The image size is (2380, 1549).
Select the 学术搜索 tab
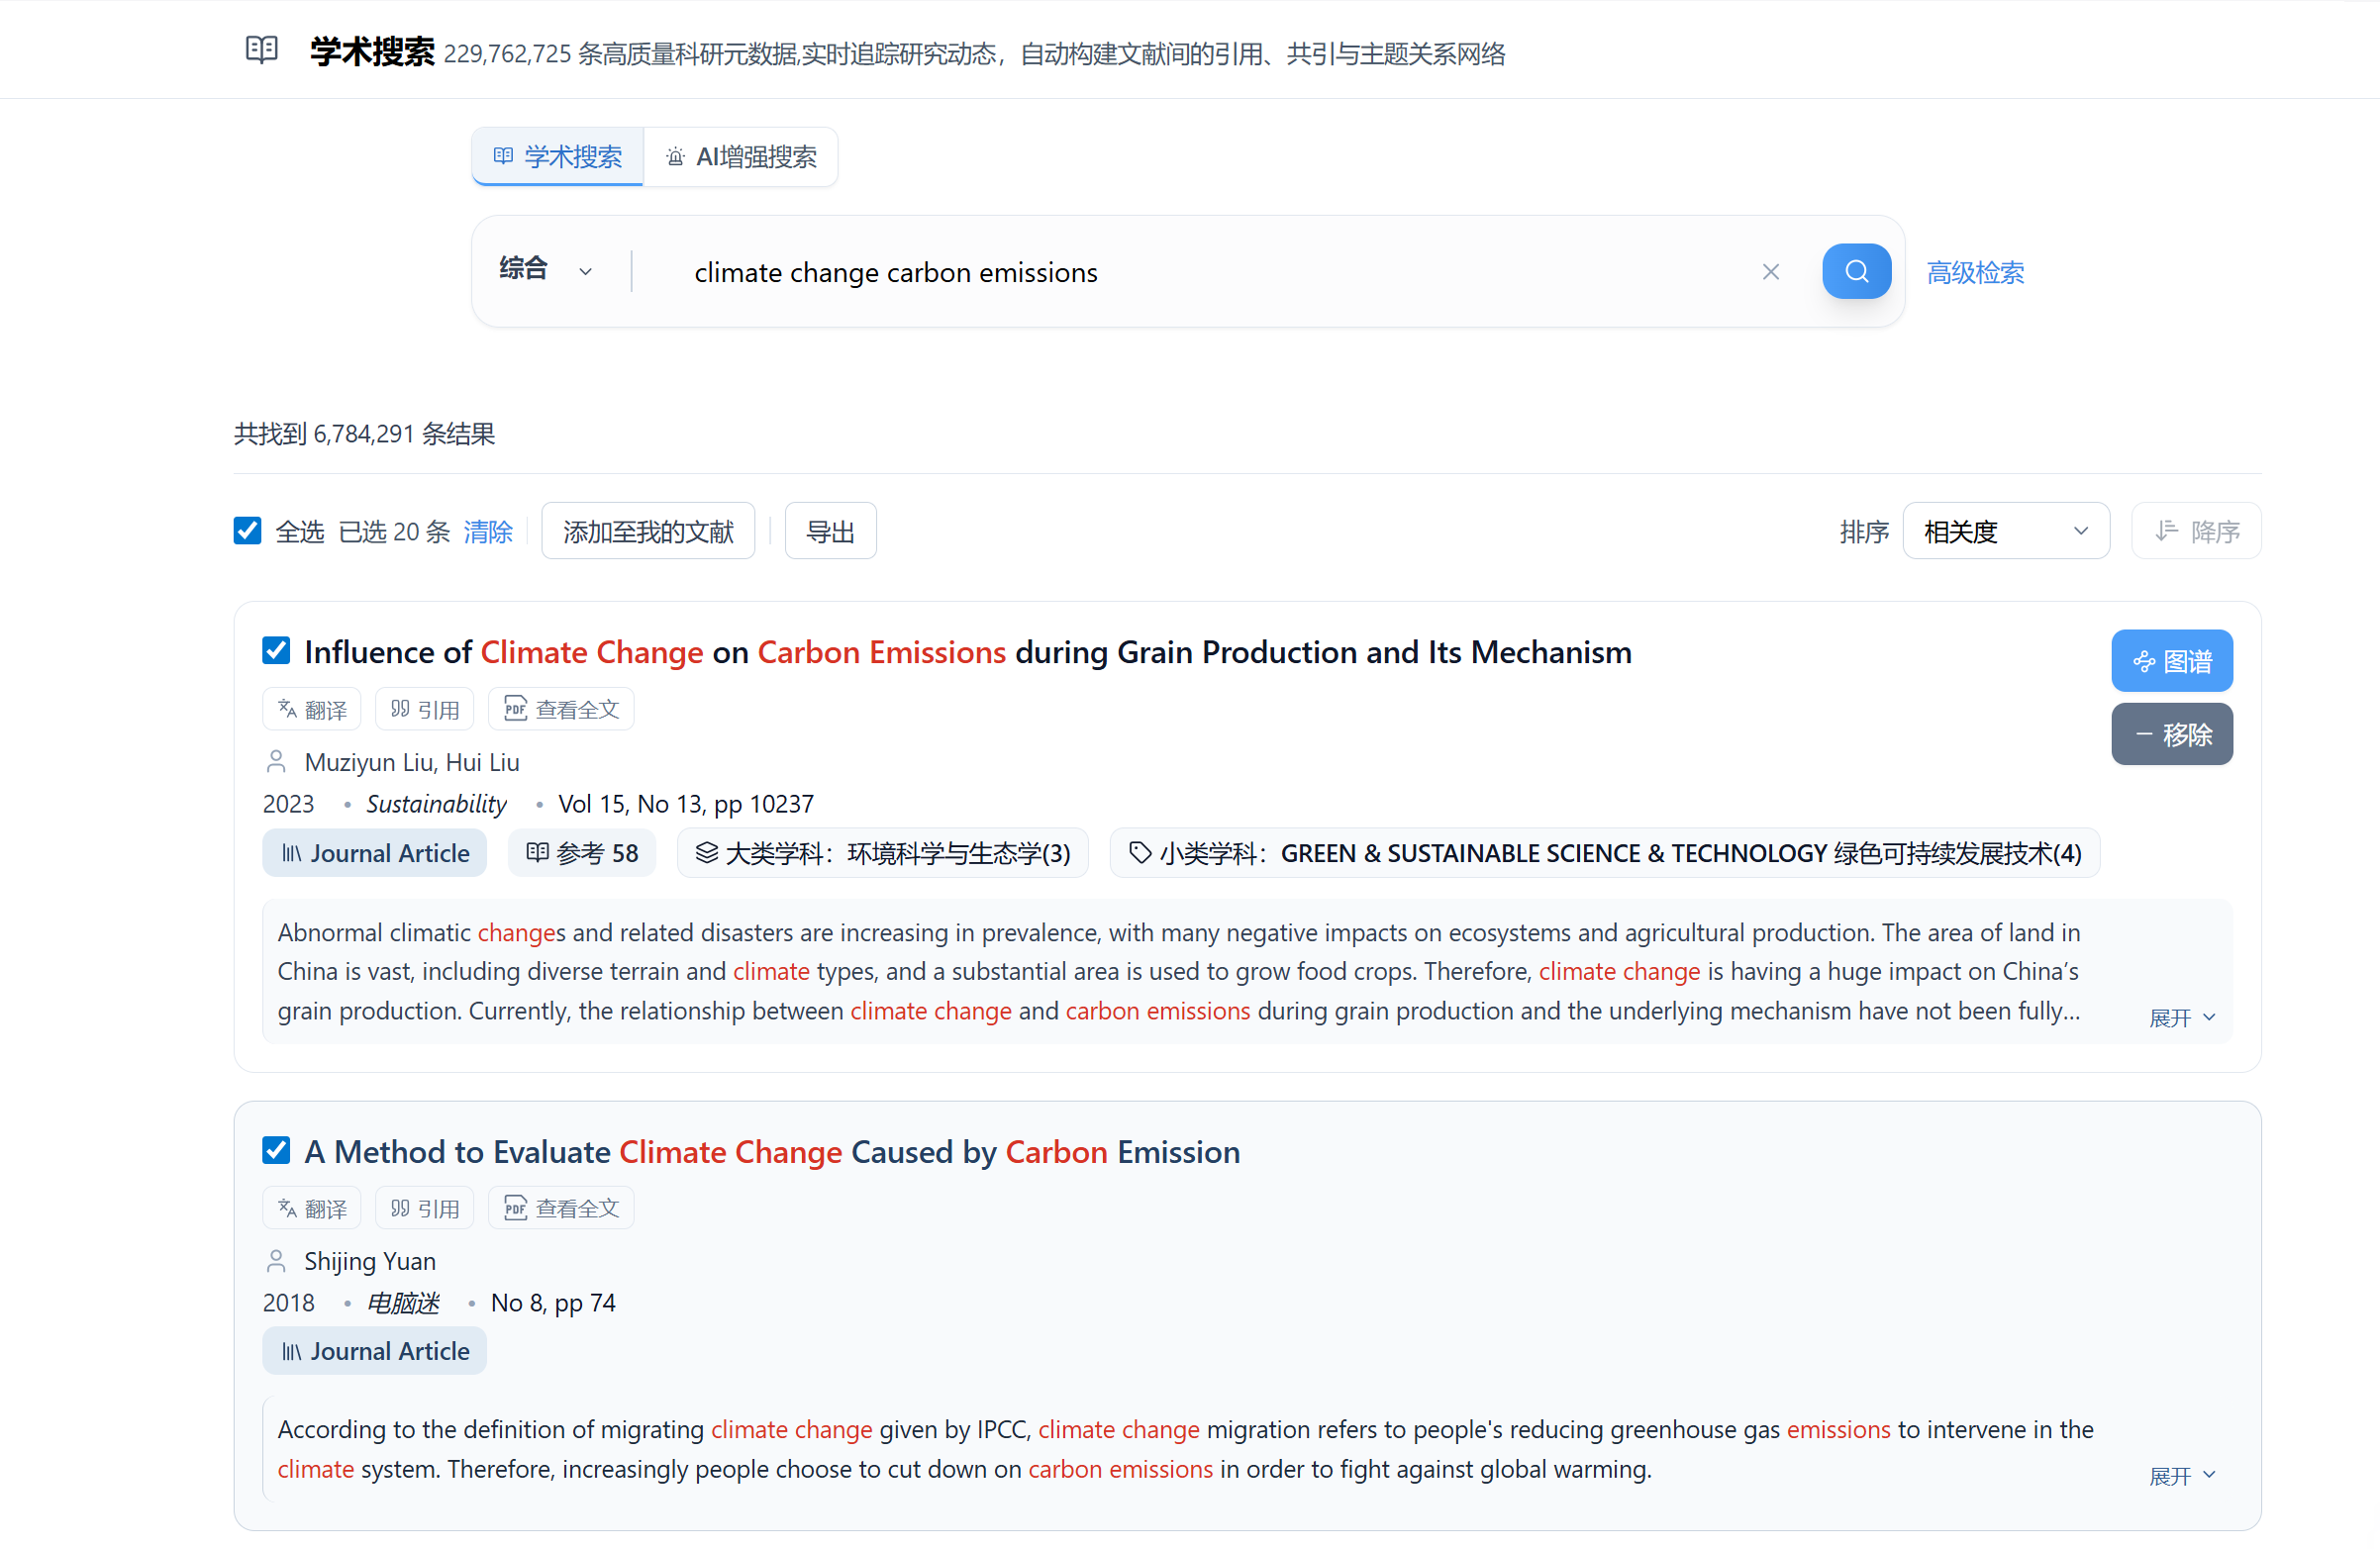click(558, 157)
